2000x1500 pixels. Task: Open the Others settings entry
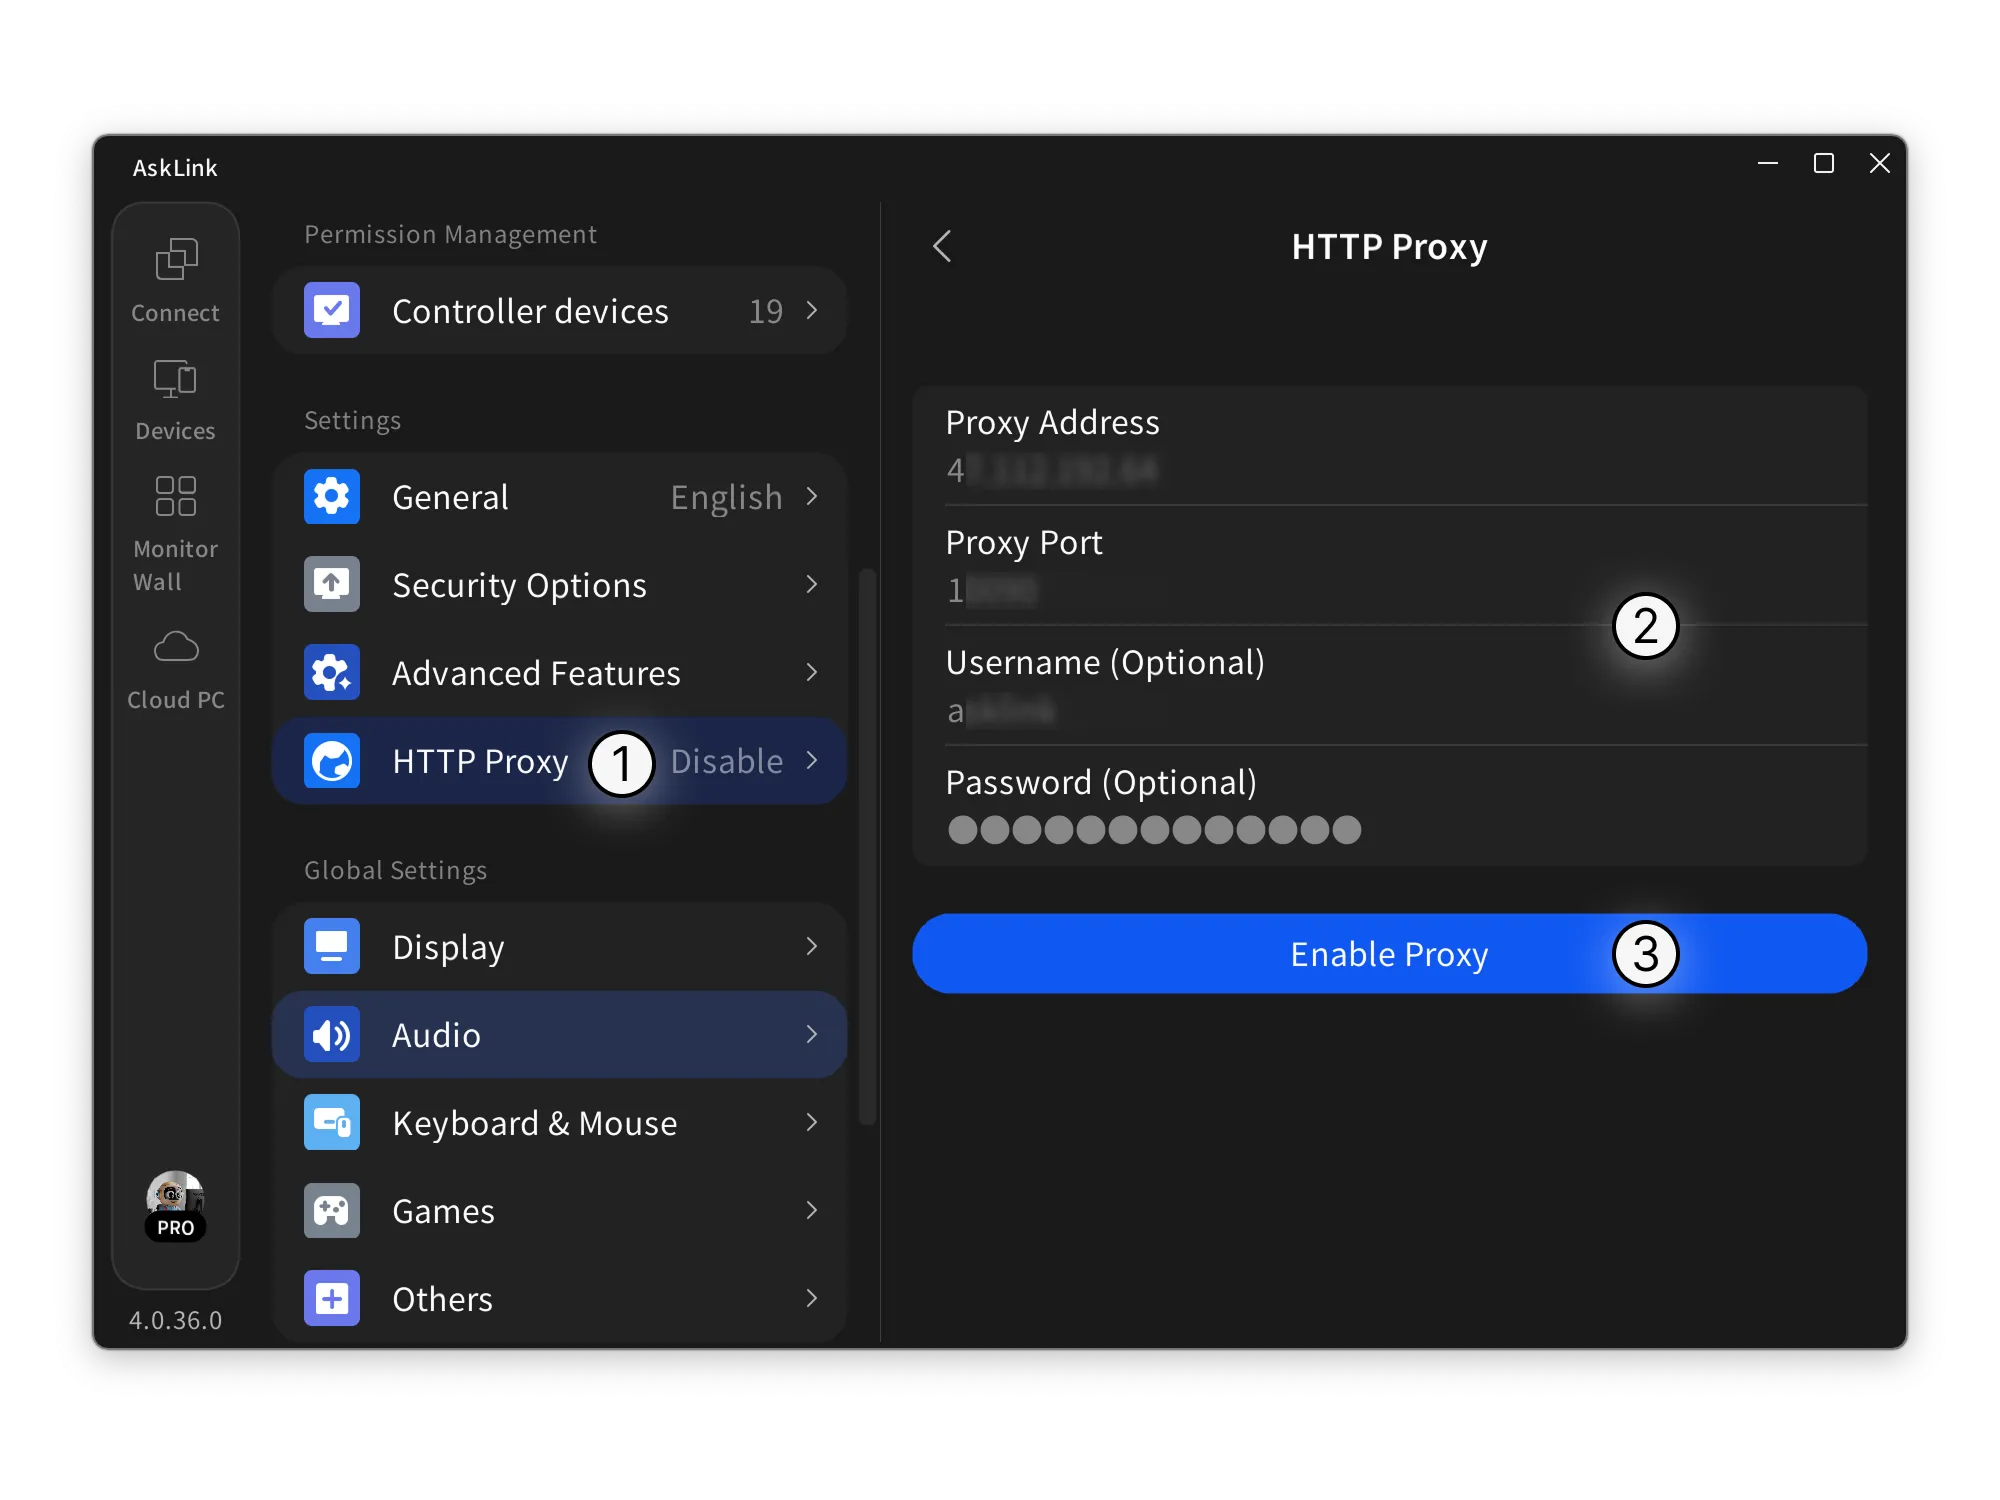[560, 1298]
